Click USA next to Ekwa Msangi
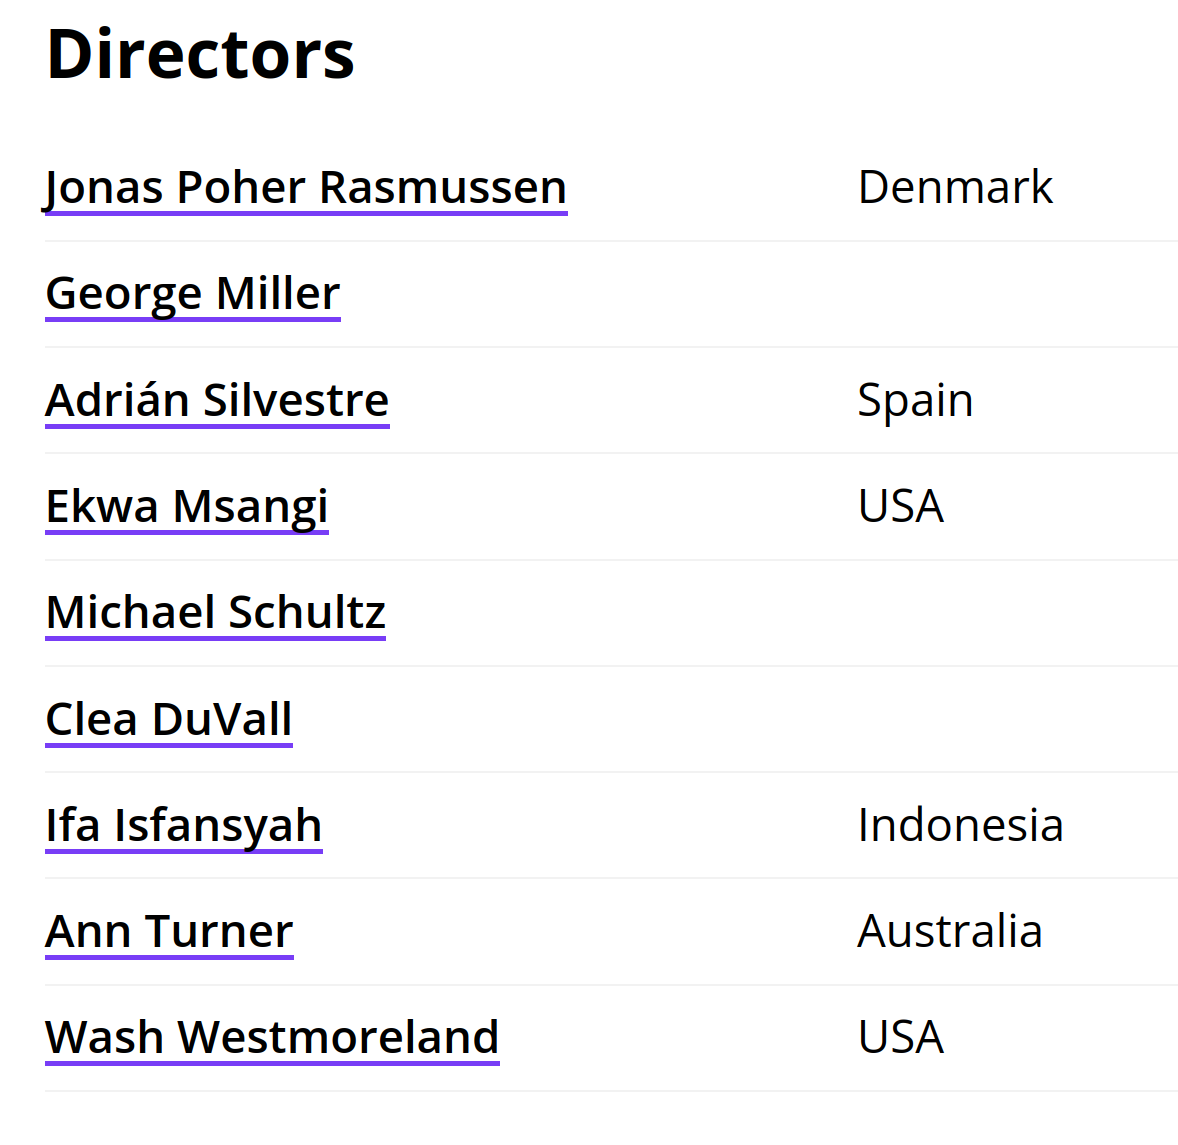 click(901, 506)
